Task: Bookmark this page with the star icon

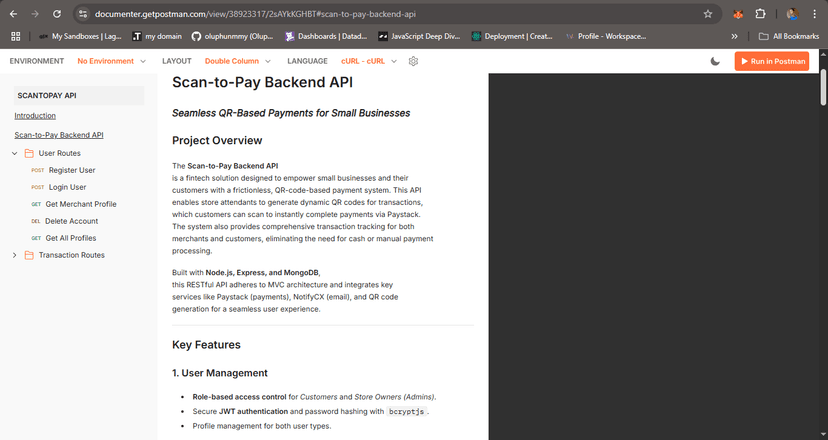Action: (x=708, y=14)
